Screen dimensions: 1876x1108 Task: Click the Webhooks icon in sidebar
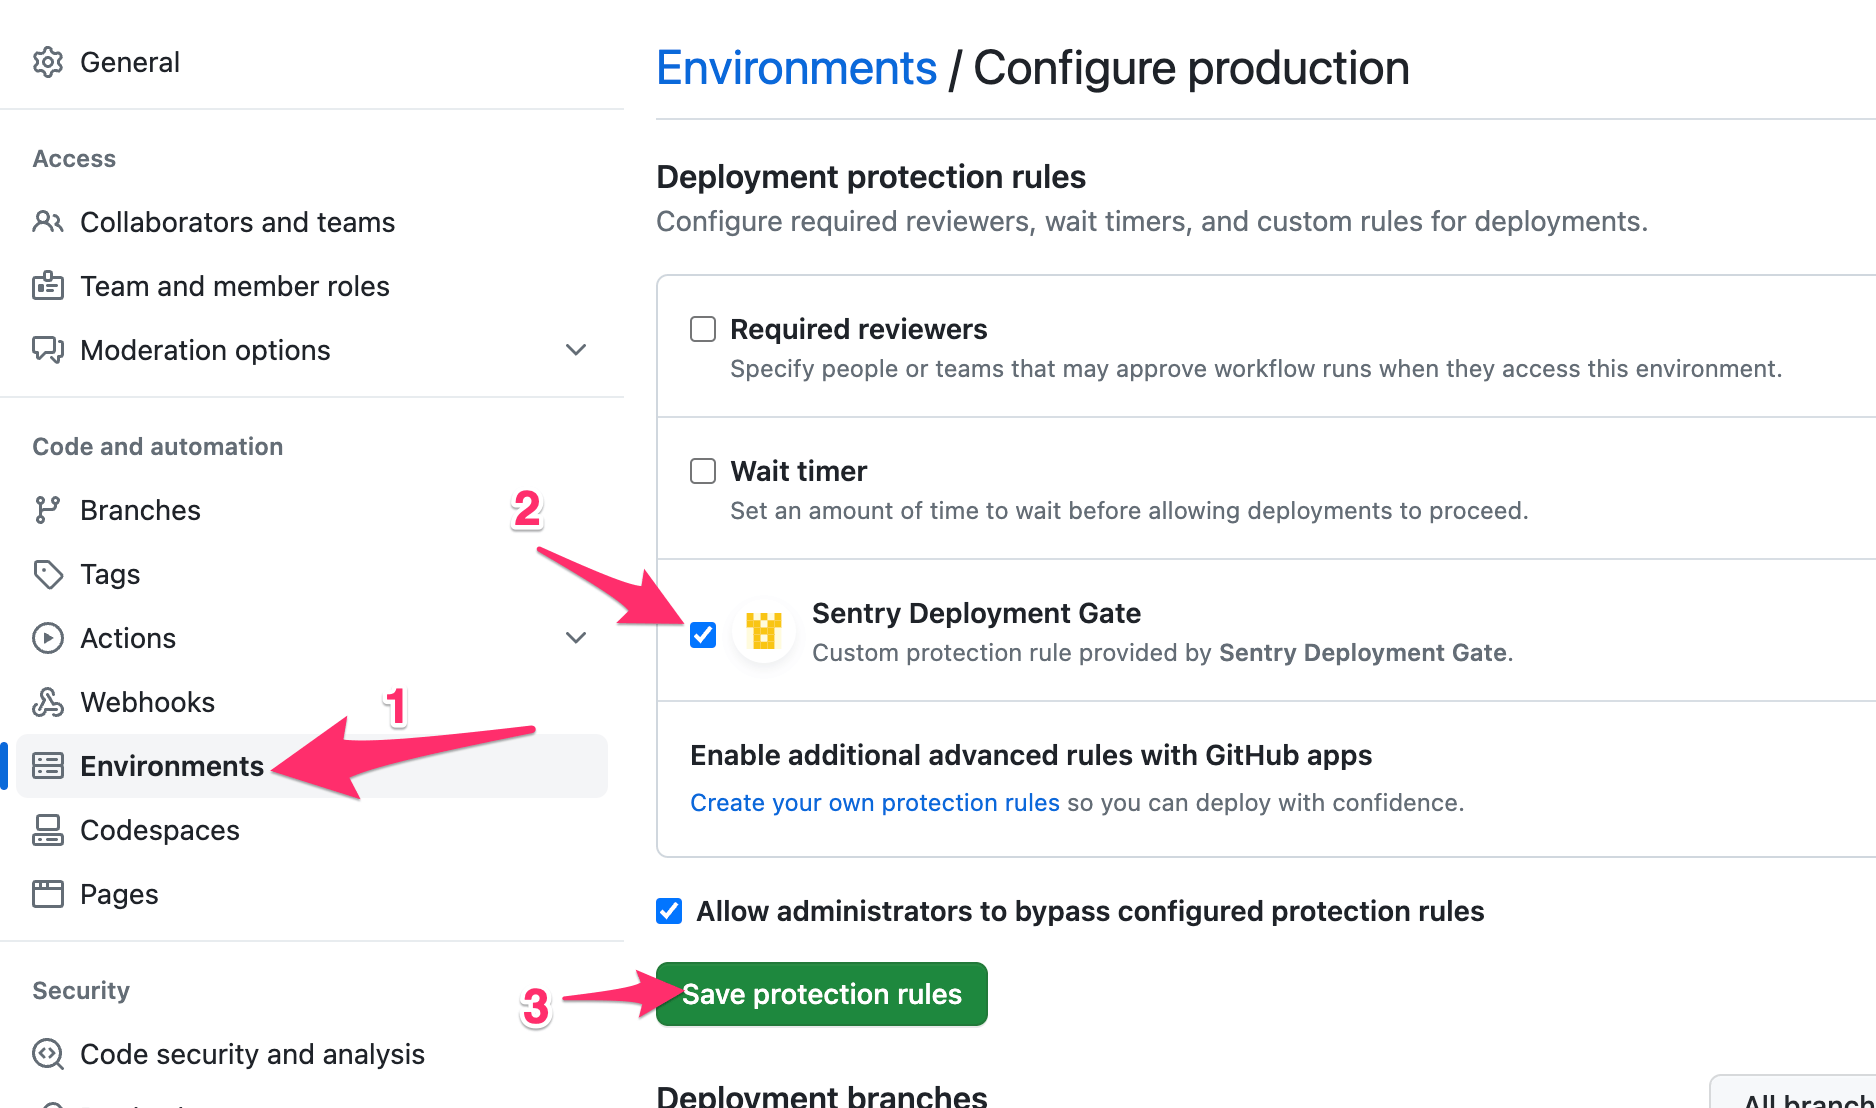coord(47,702)
